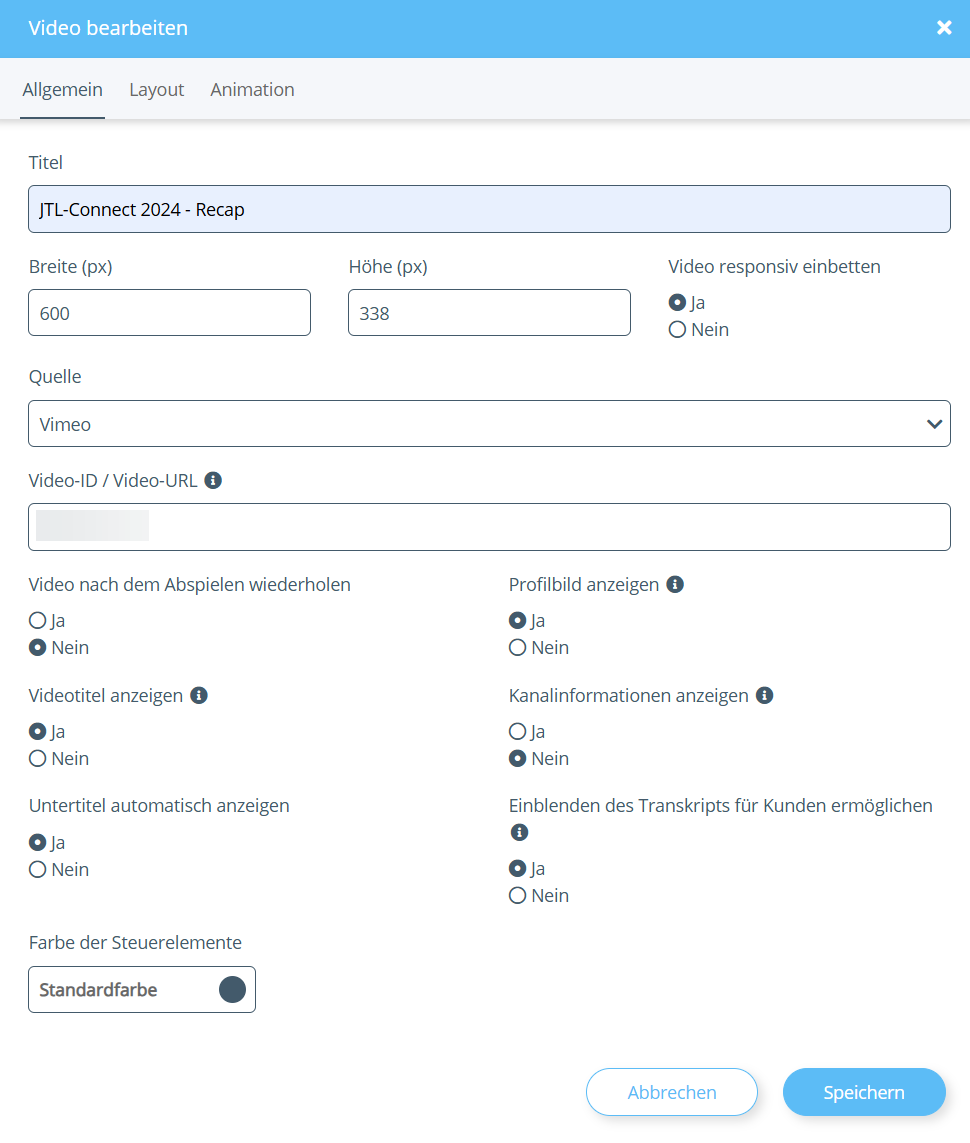Switch to the Layout tab
Image resolution: width=970 pixels, height=1143 pixels.
click(157, 90)
